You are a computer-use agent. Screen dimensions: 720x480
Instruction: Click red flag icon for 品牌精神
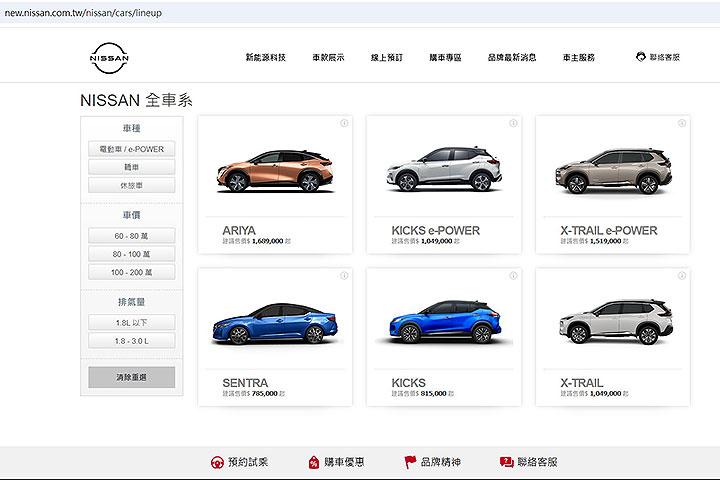pos(410,462)
